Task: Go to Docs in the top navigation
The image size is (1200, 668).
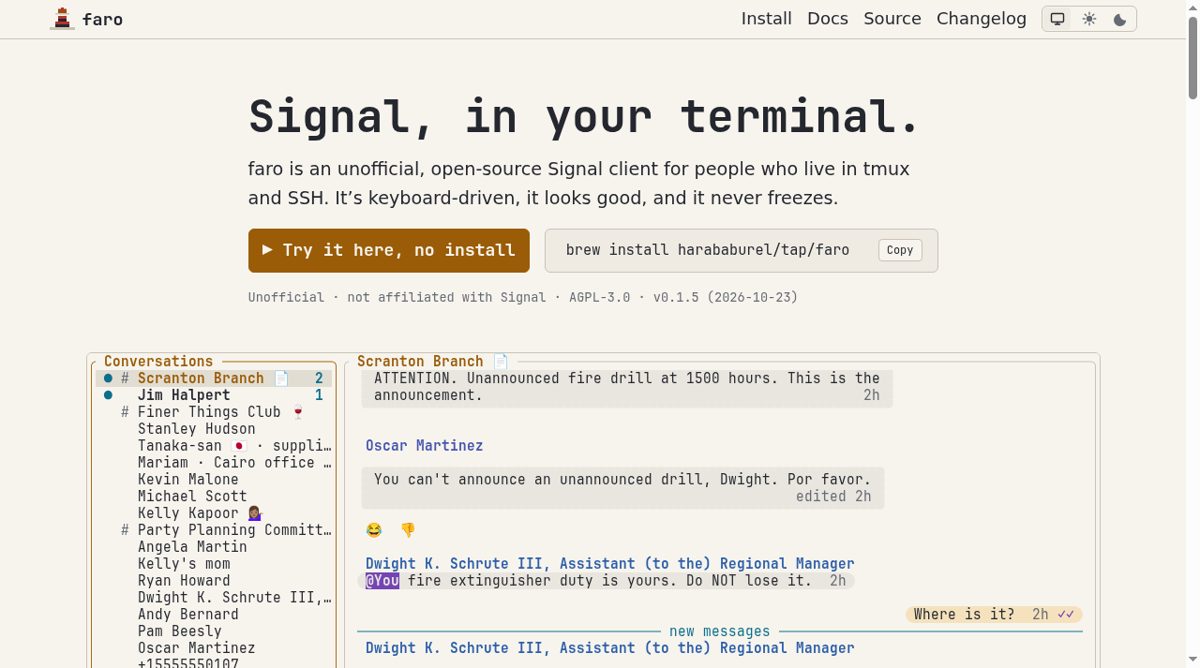Action: [827, 19]
